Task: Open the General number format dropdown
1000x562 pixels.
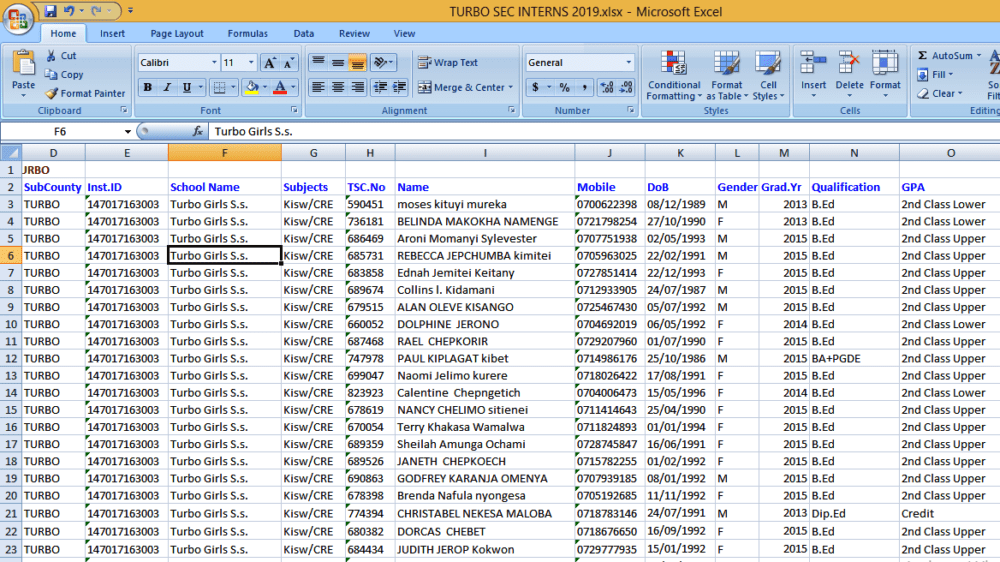Action: [628, 63]
